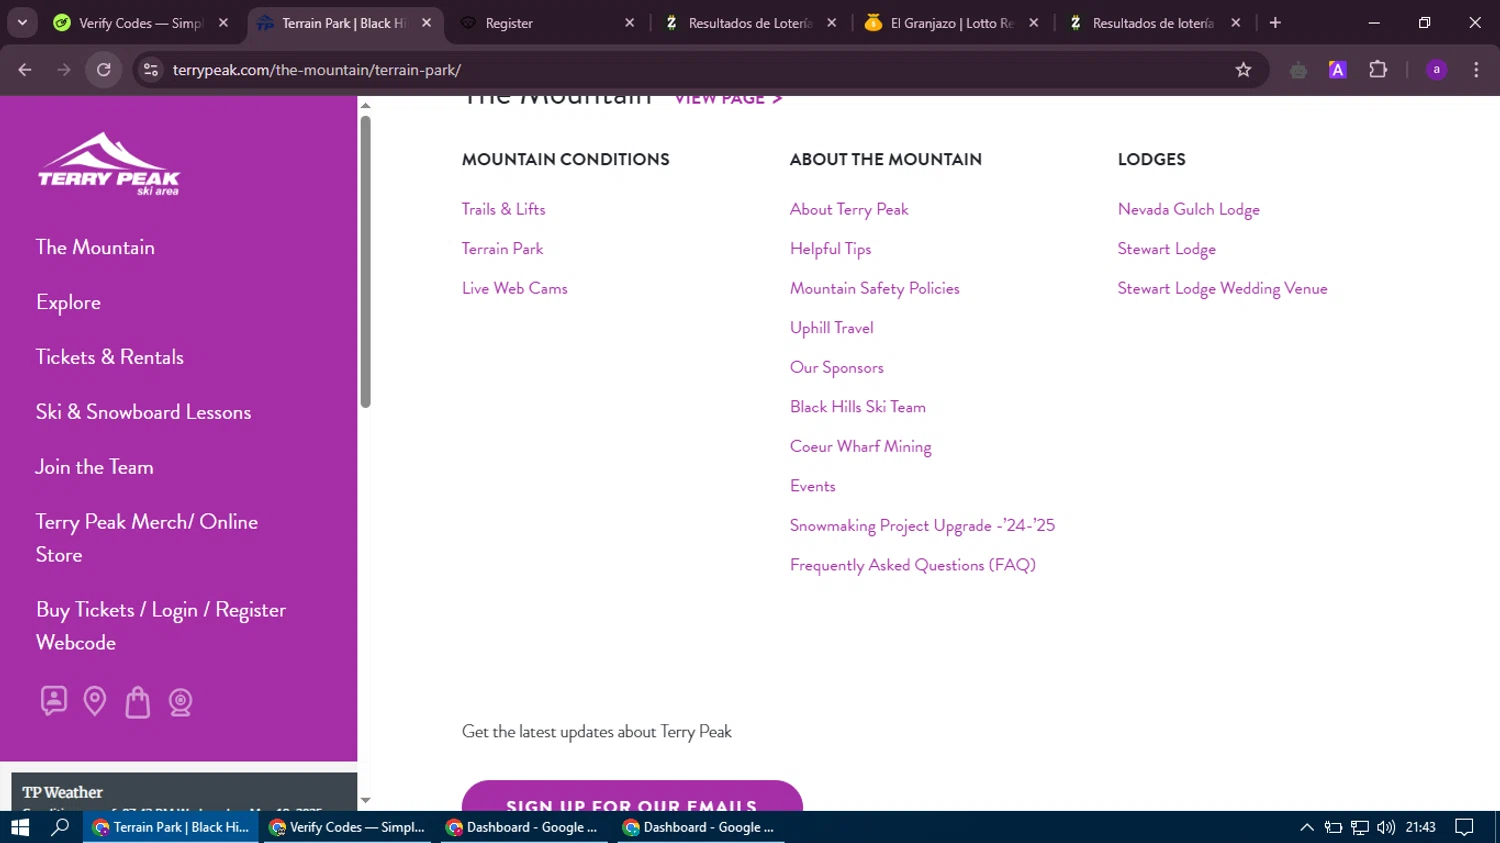1500x843 pixels.
Task: Open the About Terry Peak link
Action: point(849,209)
